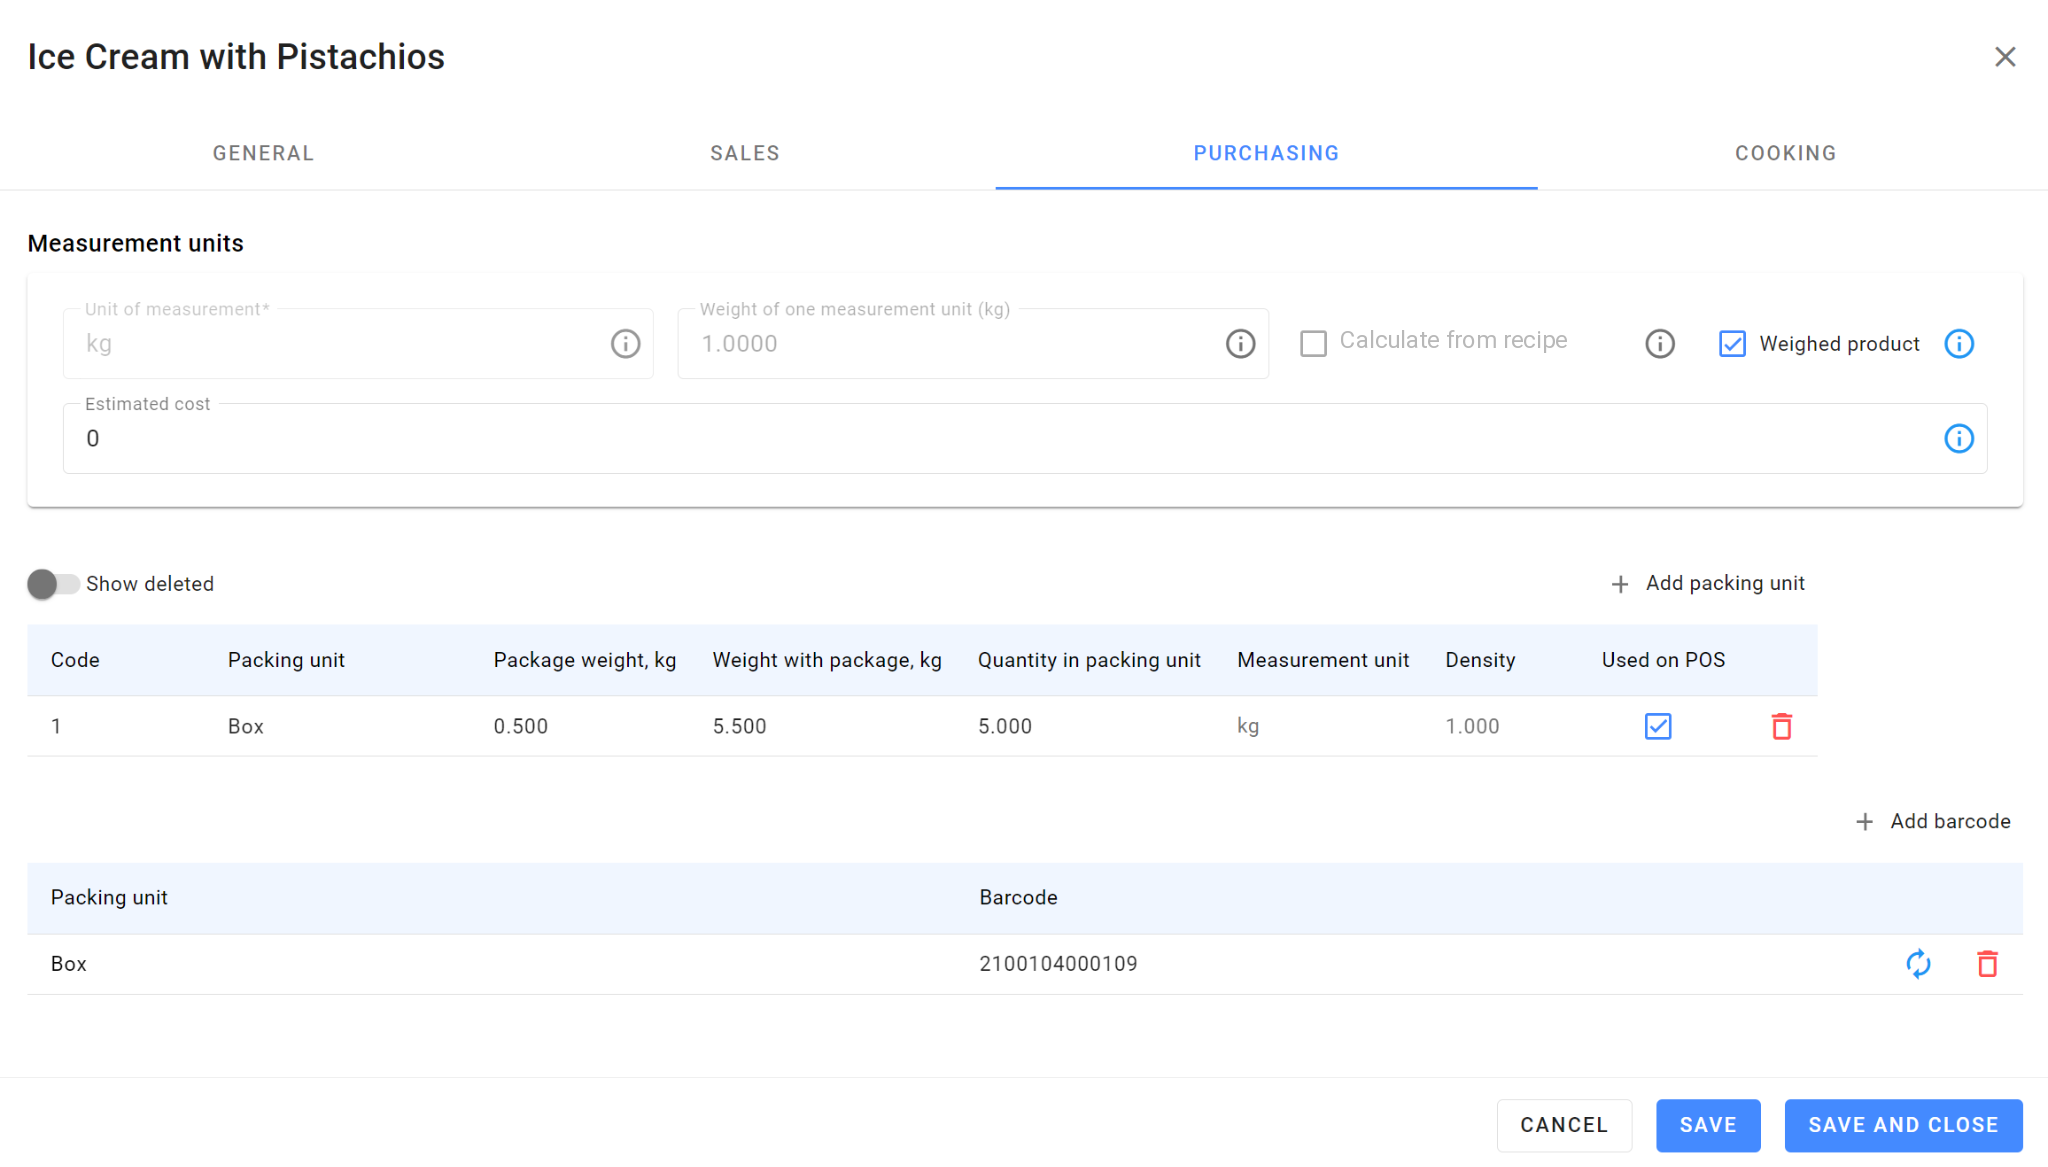Click the Weighed product info icon
2048x1167 pixels.
1959,344
